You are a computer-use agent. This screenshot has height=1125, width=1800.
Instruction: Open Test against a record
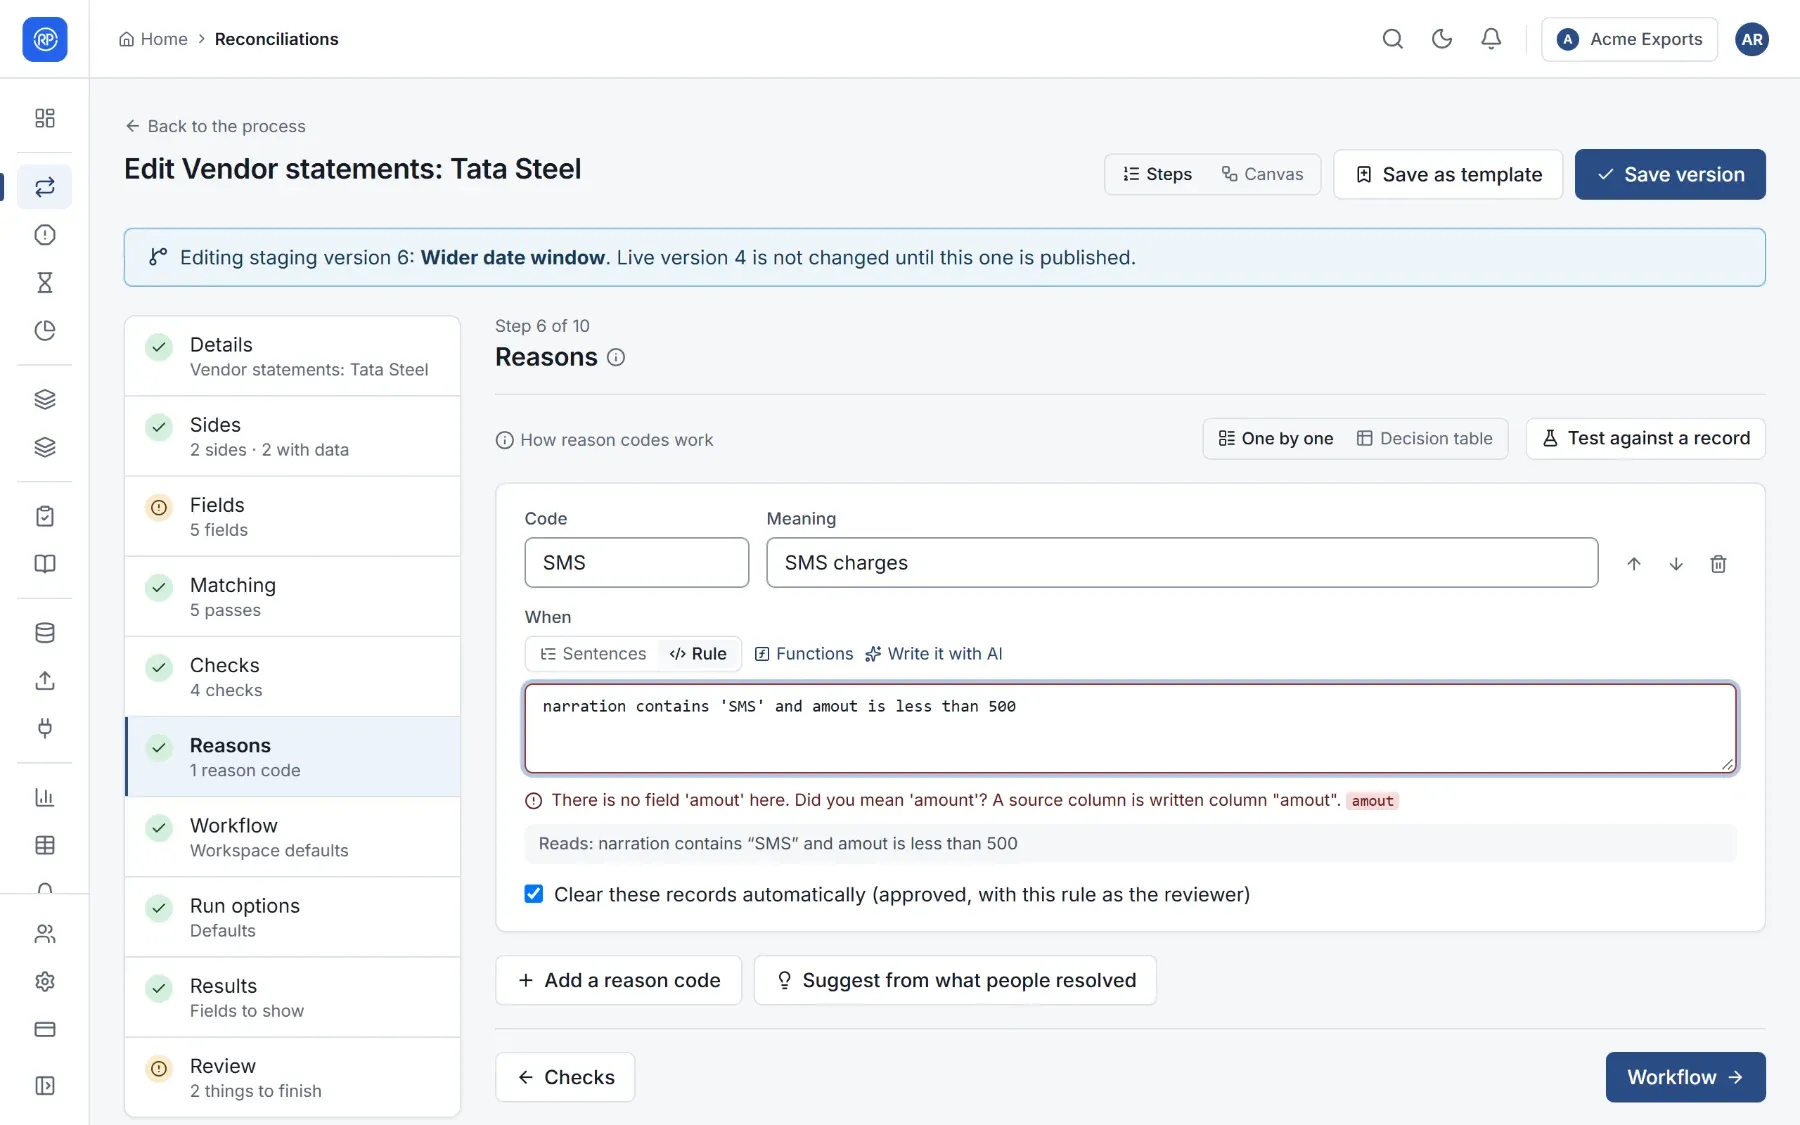1646,439
